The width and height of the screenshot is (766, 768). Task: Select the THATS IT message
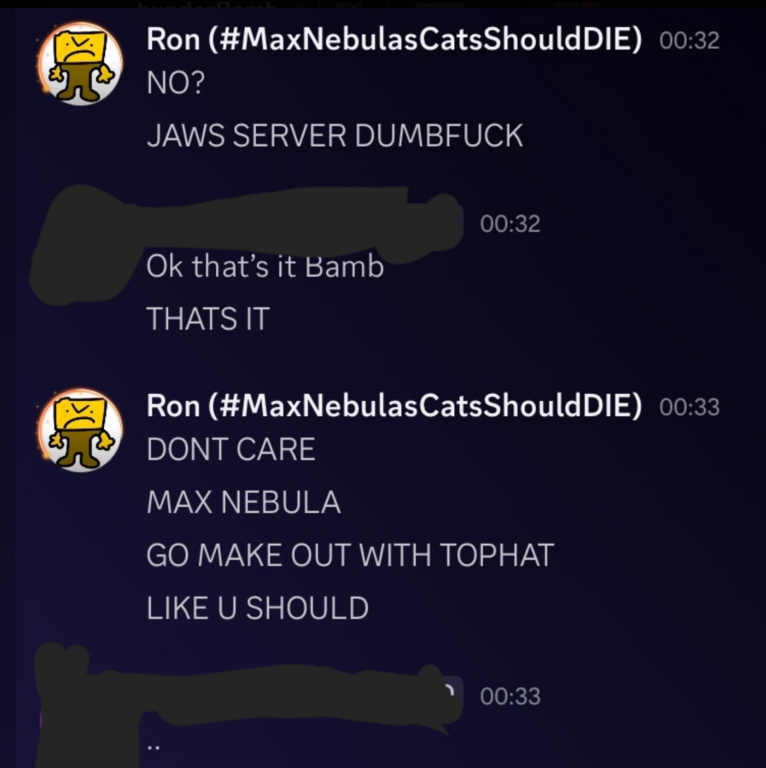click(x=208, y=319)
